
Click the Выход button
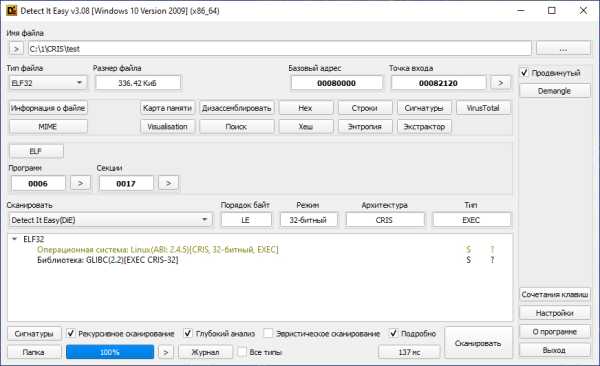click(554, 350)
